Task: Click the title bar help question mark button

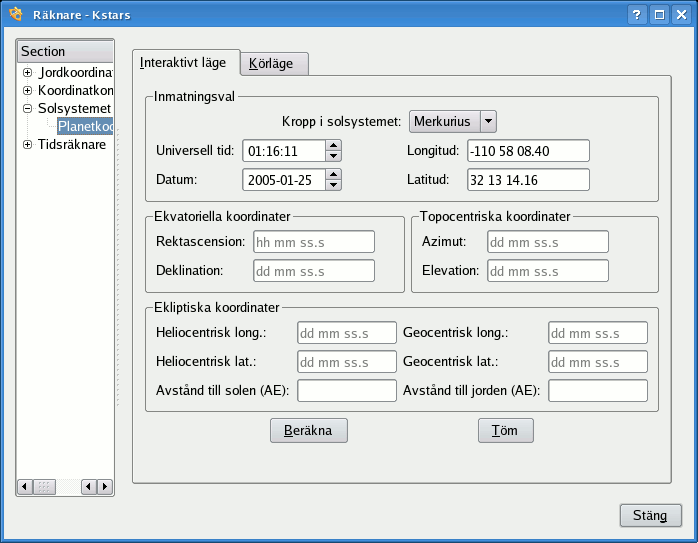Action: pyautogui.click(x=637, y=15)
